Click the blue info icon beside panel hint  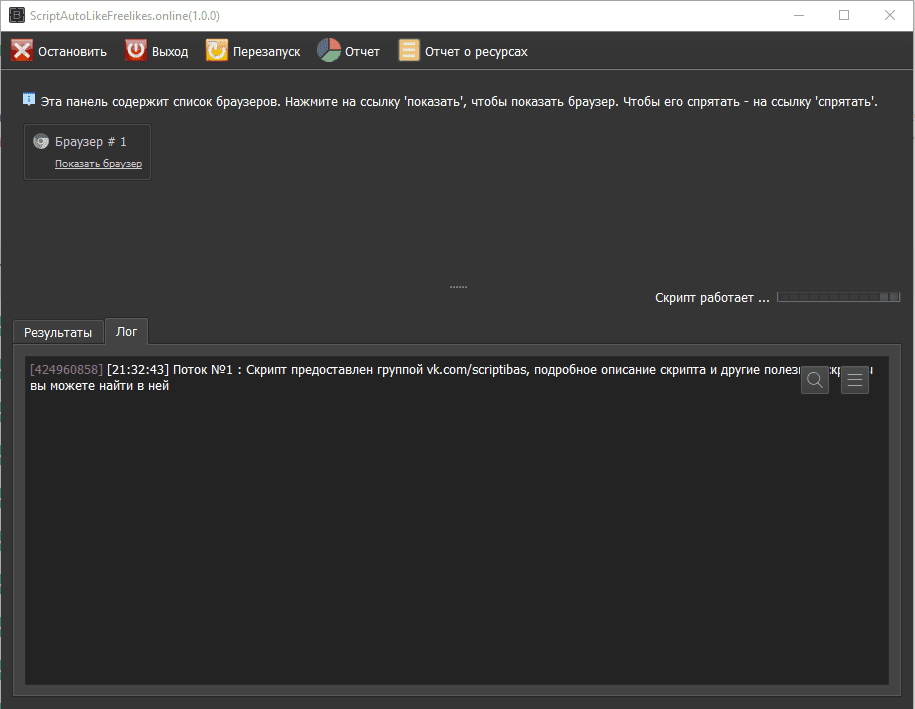(29, 100)
